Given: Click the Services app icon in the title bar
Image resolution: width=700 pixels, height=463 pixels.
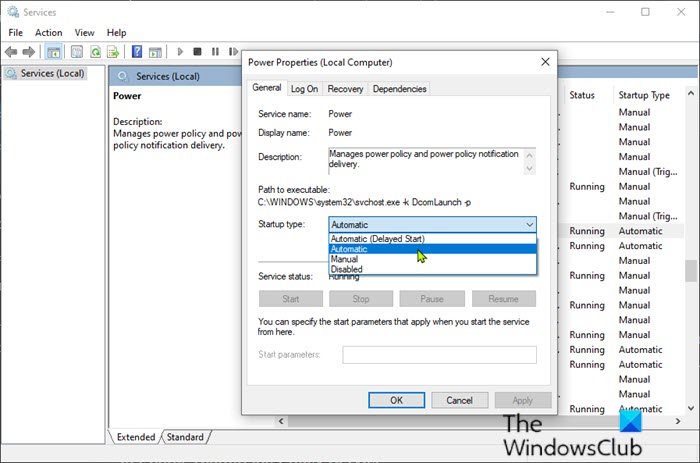Looking at the screenshot, I should 13,12.
